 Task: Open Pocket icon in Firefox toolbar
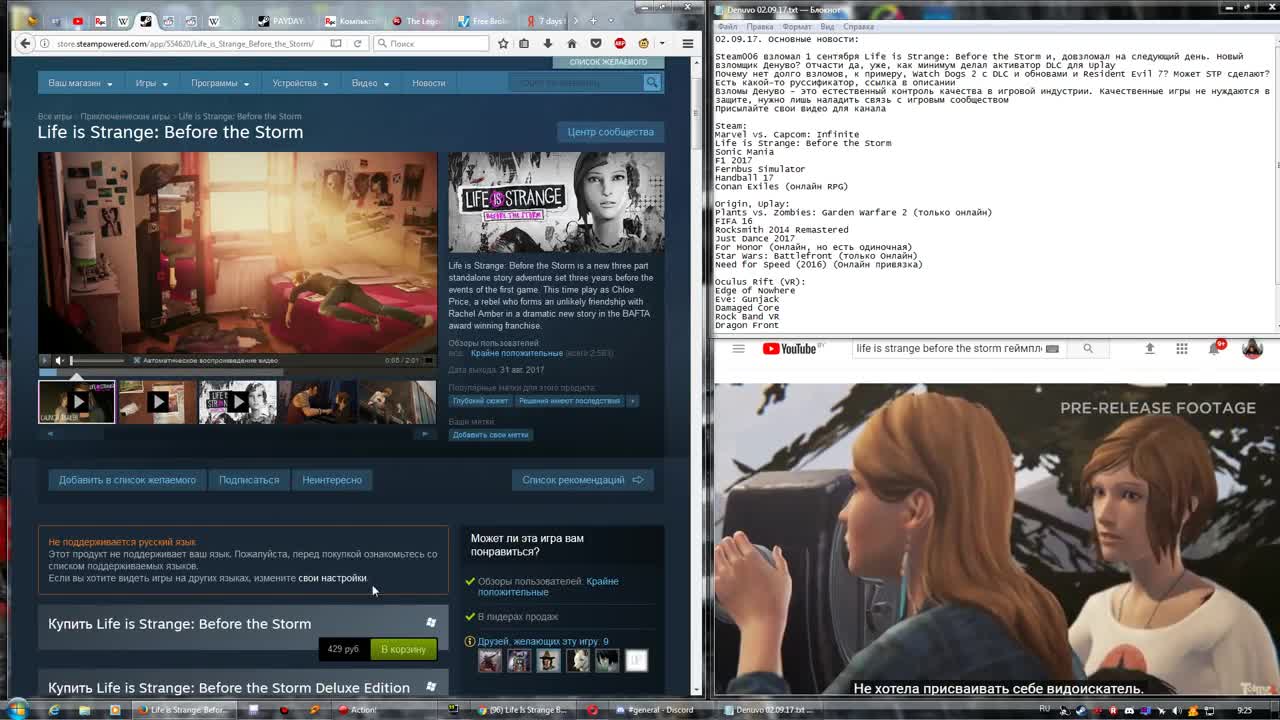pyautogui.click(x=596, y=43)
